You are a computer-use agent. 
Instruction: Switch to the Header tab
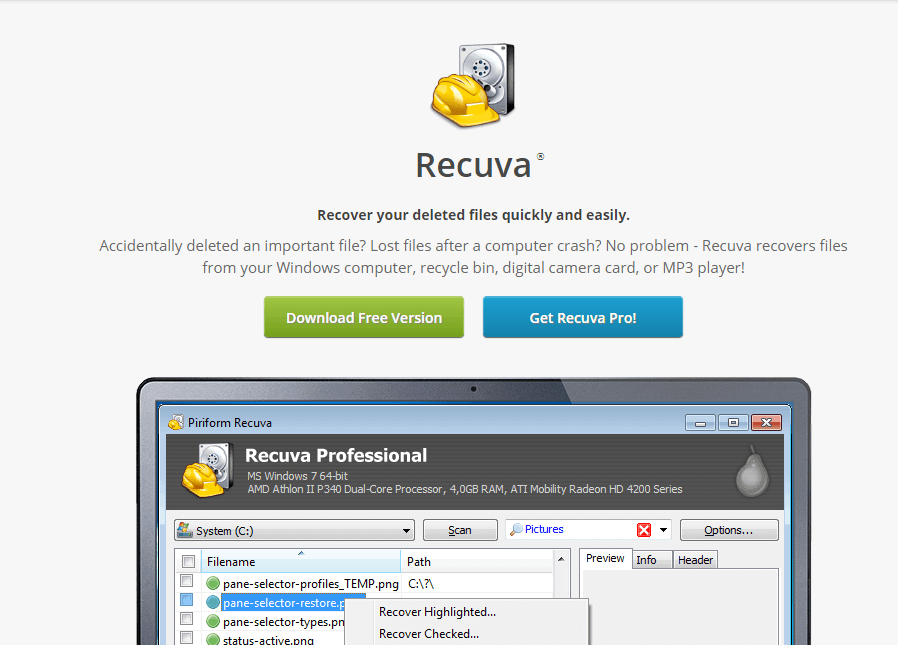click(695, 560)
